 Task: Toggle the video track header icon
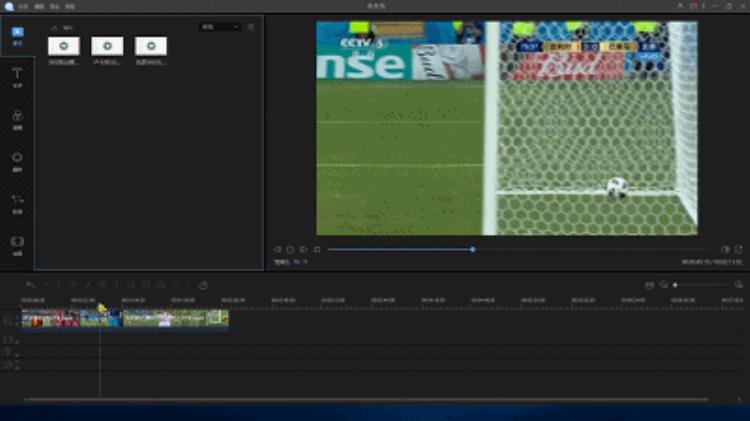[10, 320]
